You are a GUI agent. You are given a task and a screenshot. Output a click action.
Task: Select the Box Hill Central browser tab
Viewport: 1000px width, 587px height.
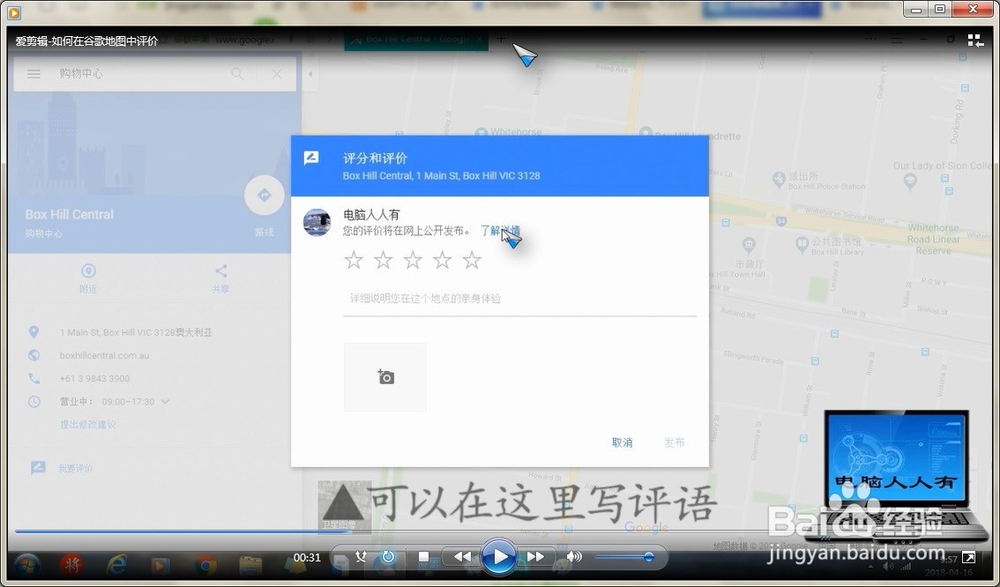(416, 39)
